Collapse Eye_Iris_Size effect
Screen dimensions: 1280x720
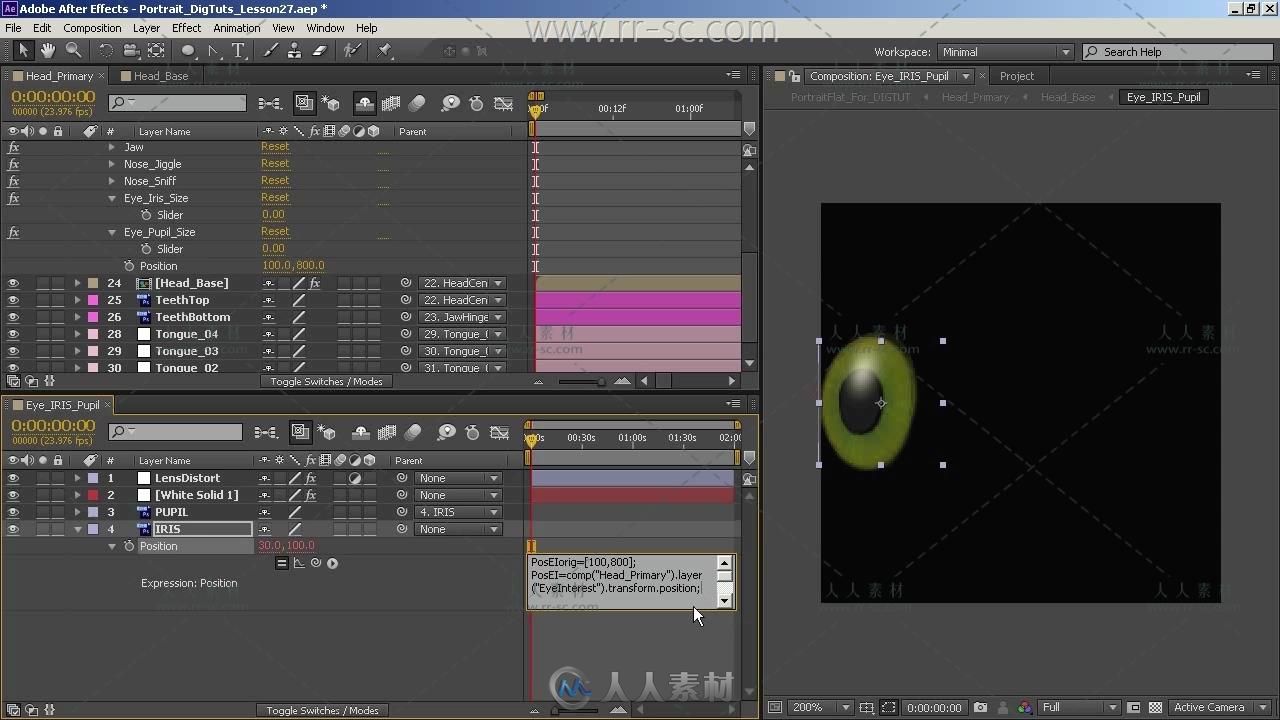point(112,198)
